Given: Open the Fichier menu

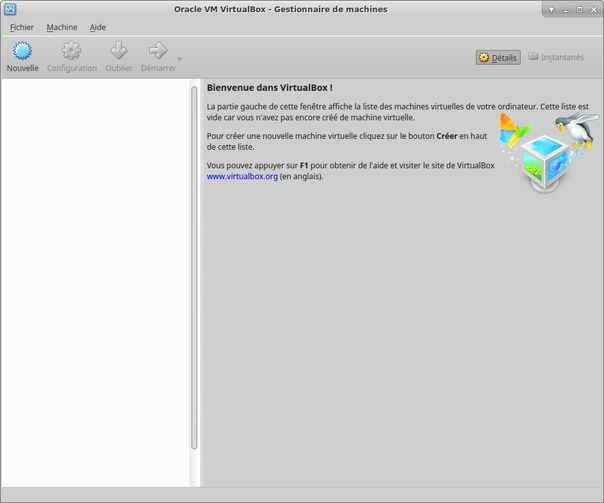Looking at the screenshot, I should pos(22,27).
